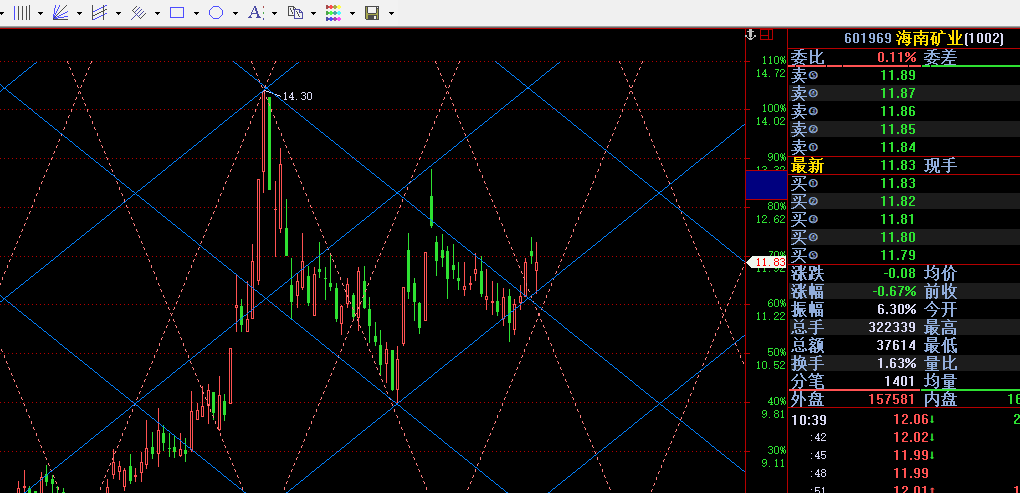This screenshot has width=1020, height=493.
Task: Click the 涨幅 value -0.67%
Action: (892, 291)
